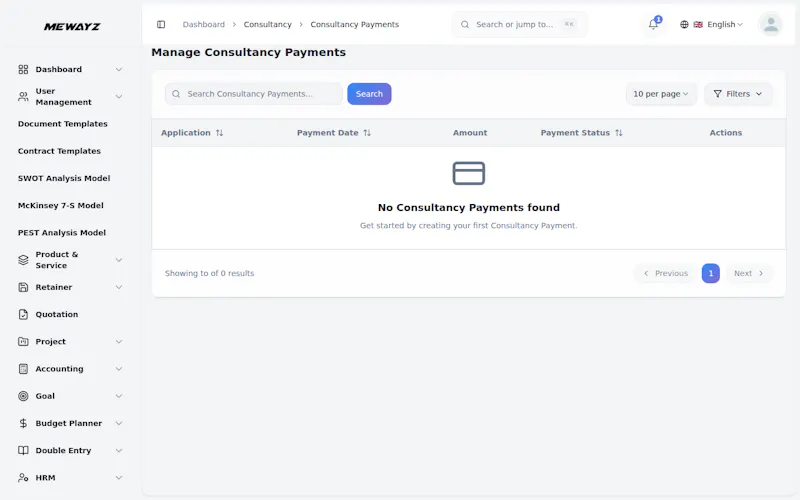
Task: Toggle the sidebar collapse icon
Action: click(x=161, y=24)
